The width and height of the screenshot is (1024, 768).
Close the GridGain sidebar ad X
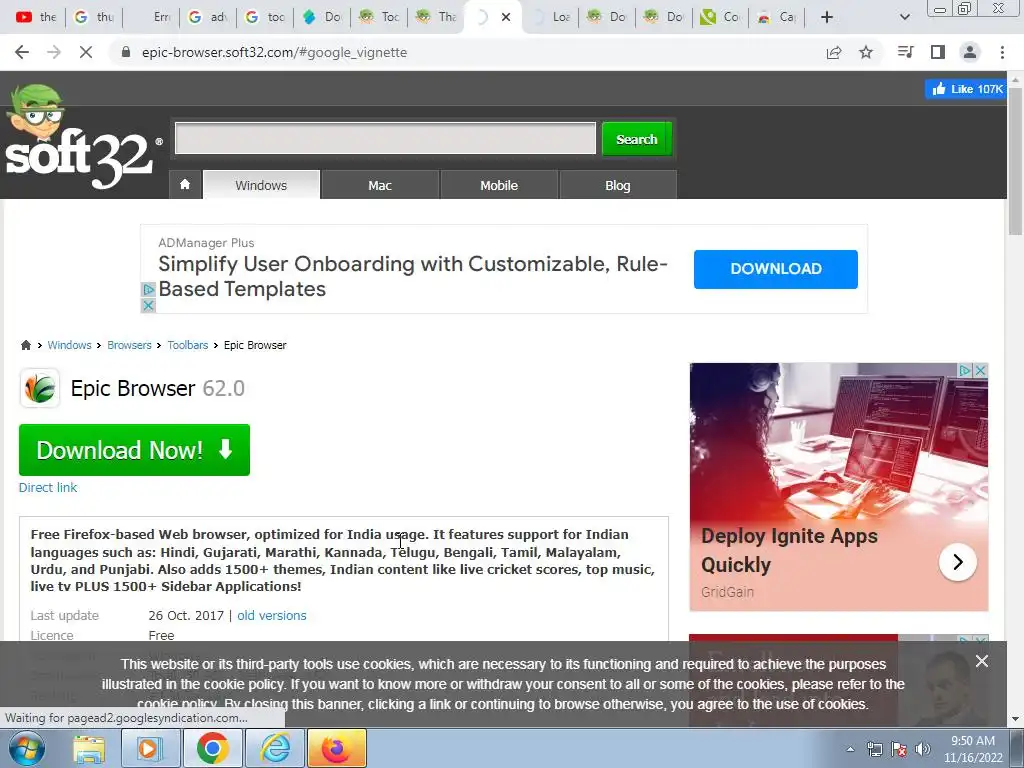coord(980,370)
